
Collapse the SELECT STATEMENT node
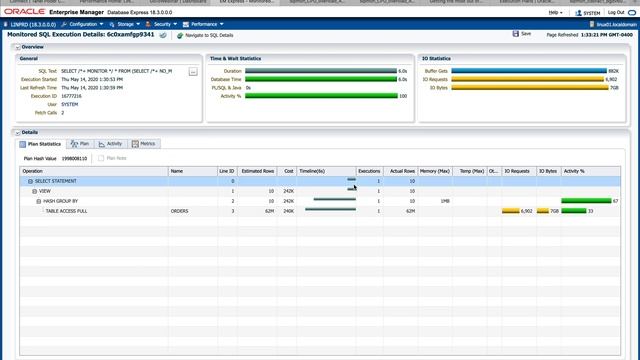(30, 181)
